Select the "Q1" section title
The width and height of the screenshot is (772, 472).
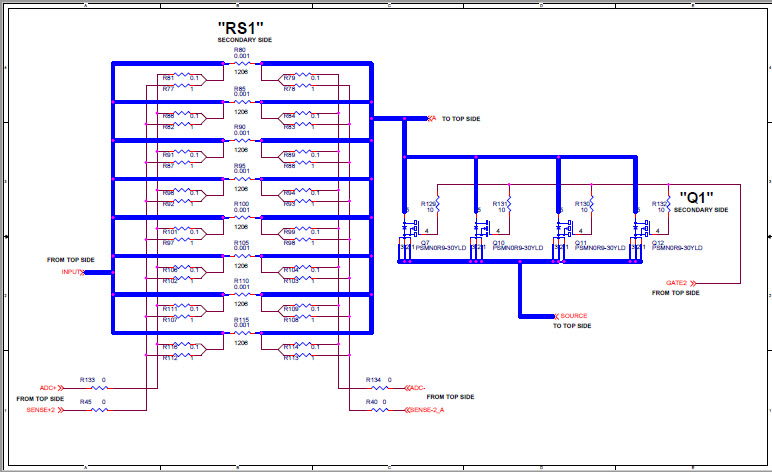696,197
